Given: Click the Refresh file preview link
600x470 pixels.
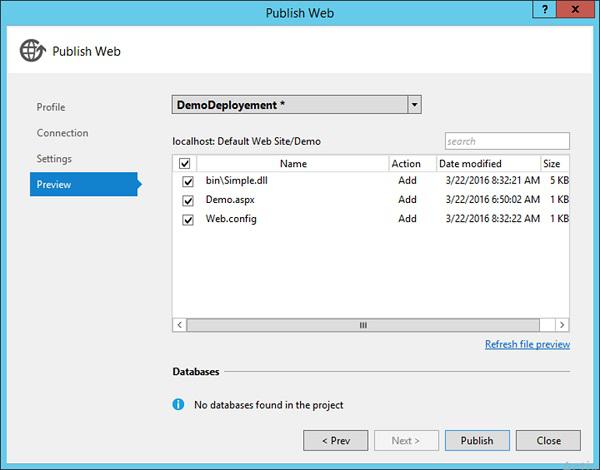Looking at the screenshot, I should tap(527, 344).
